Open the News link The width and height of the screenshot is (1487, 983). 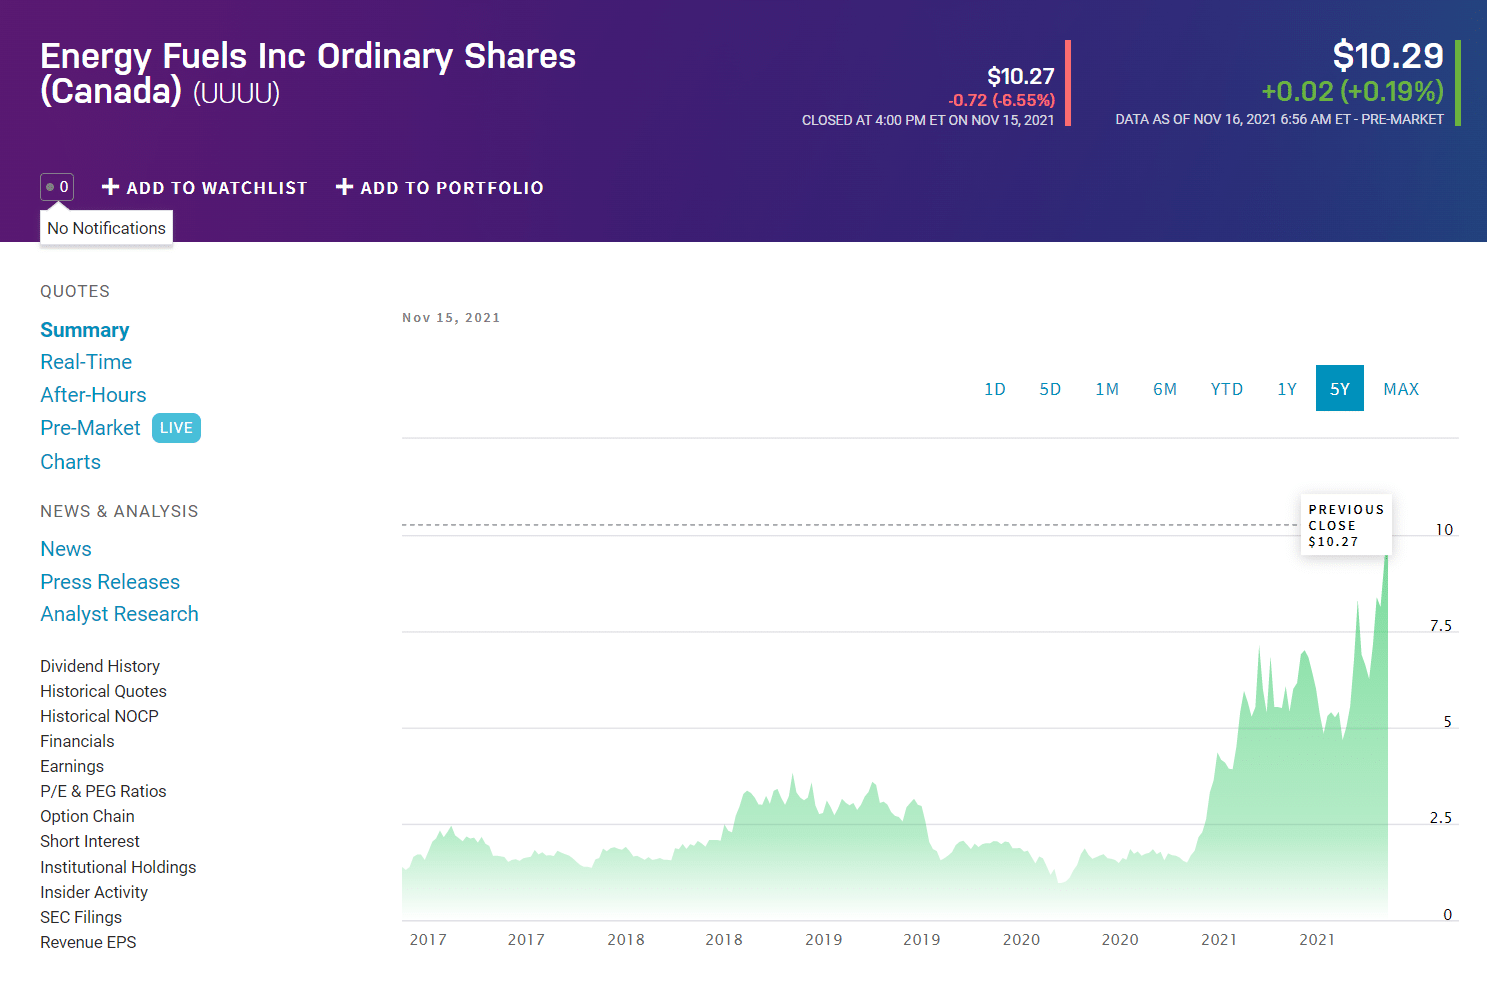(66, 549)
